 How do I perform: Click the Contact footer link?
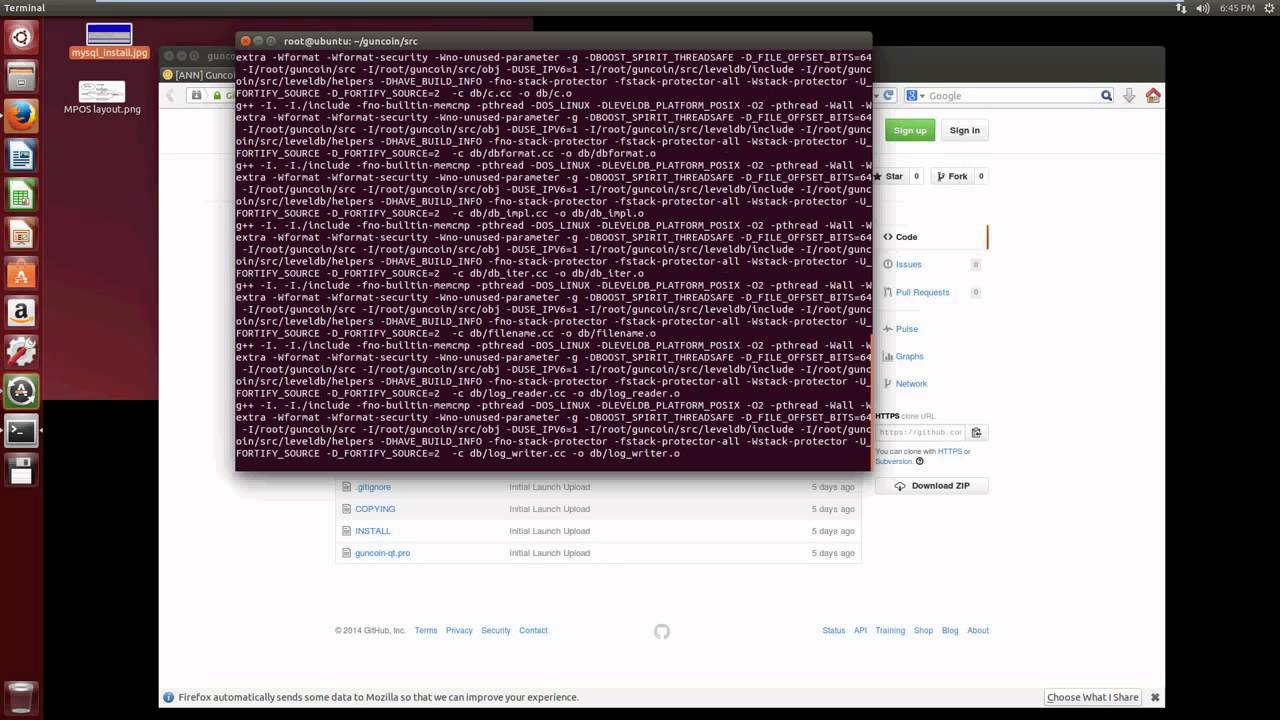[x=533, y=630]
